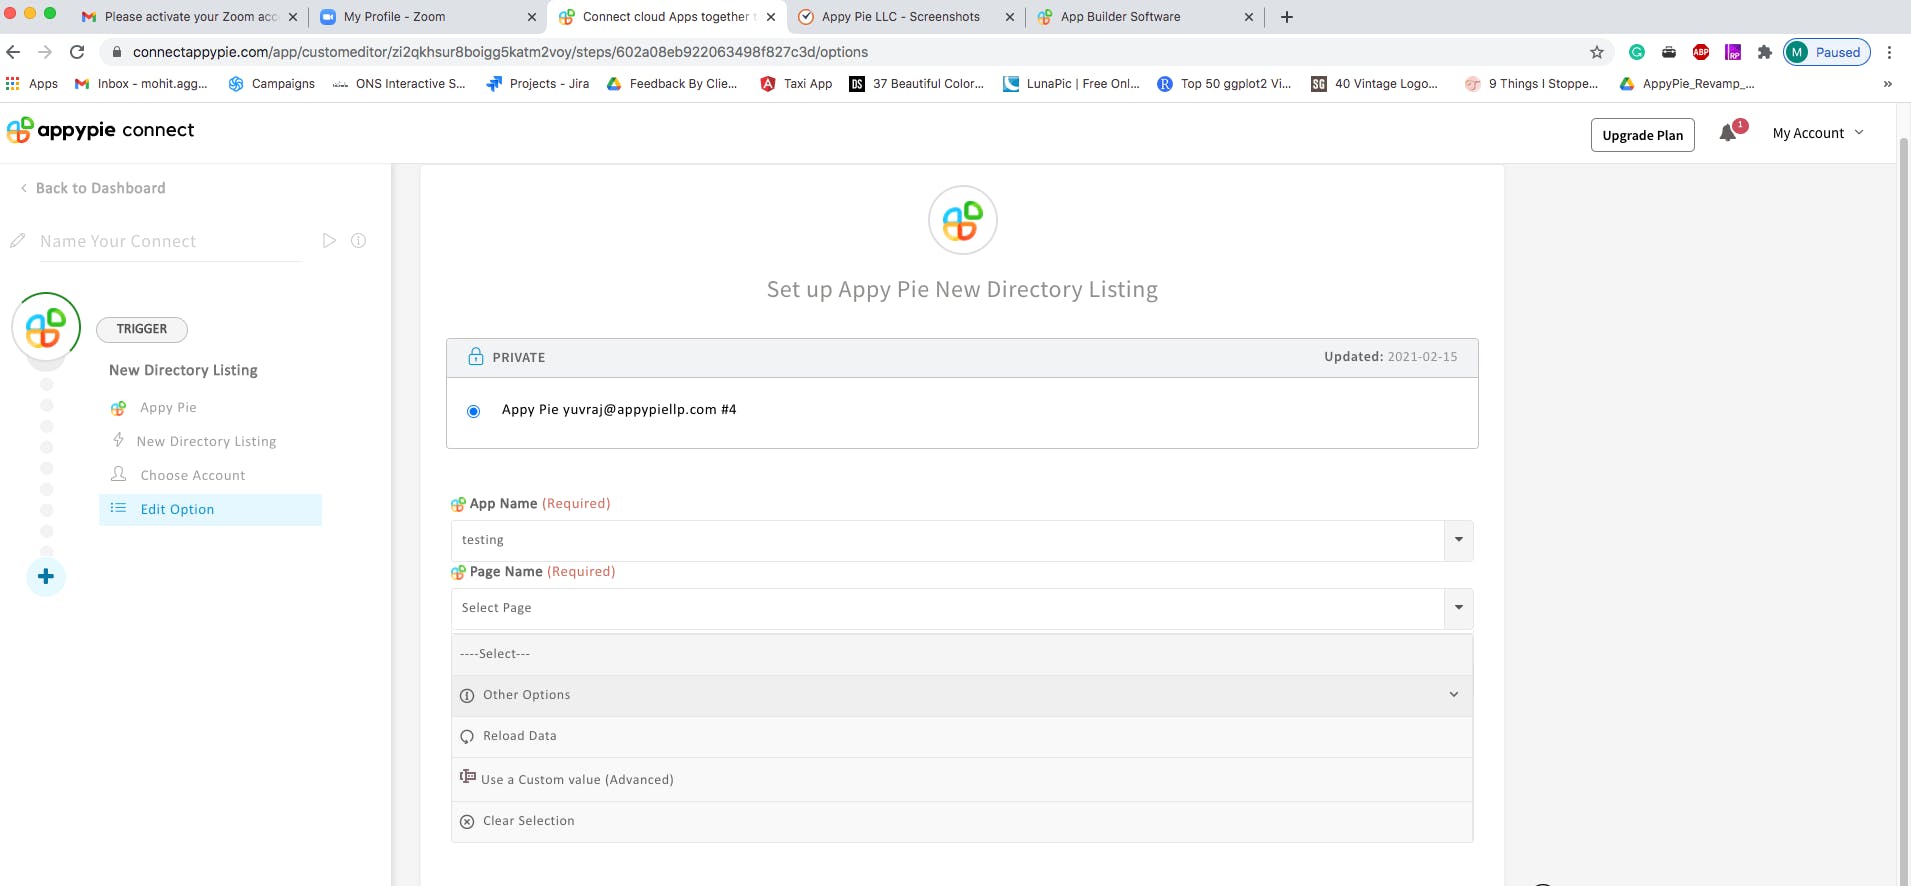This screenshot has width=1911, height=886.
Task: Open Inbox bookmark in bookmarks bar
Action: tap(142, 84)
